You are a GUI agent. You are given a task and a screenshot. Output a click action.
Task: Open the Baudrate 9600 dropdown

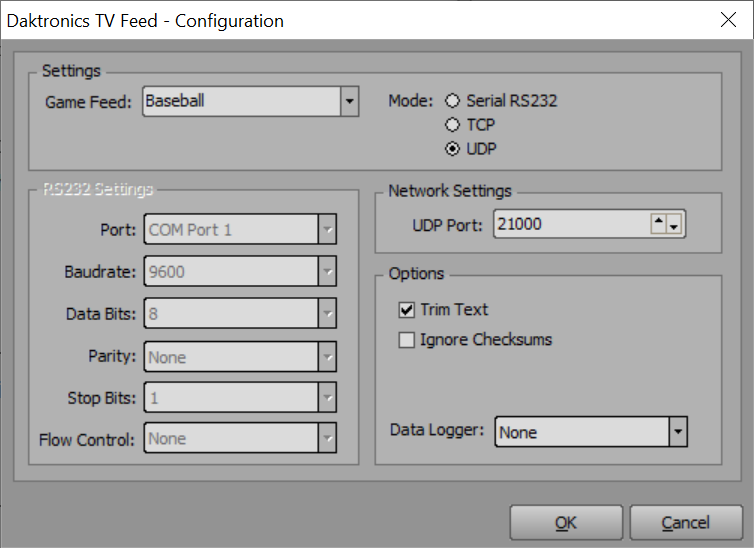point(240,272)
